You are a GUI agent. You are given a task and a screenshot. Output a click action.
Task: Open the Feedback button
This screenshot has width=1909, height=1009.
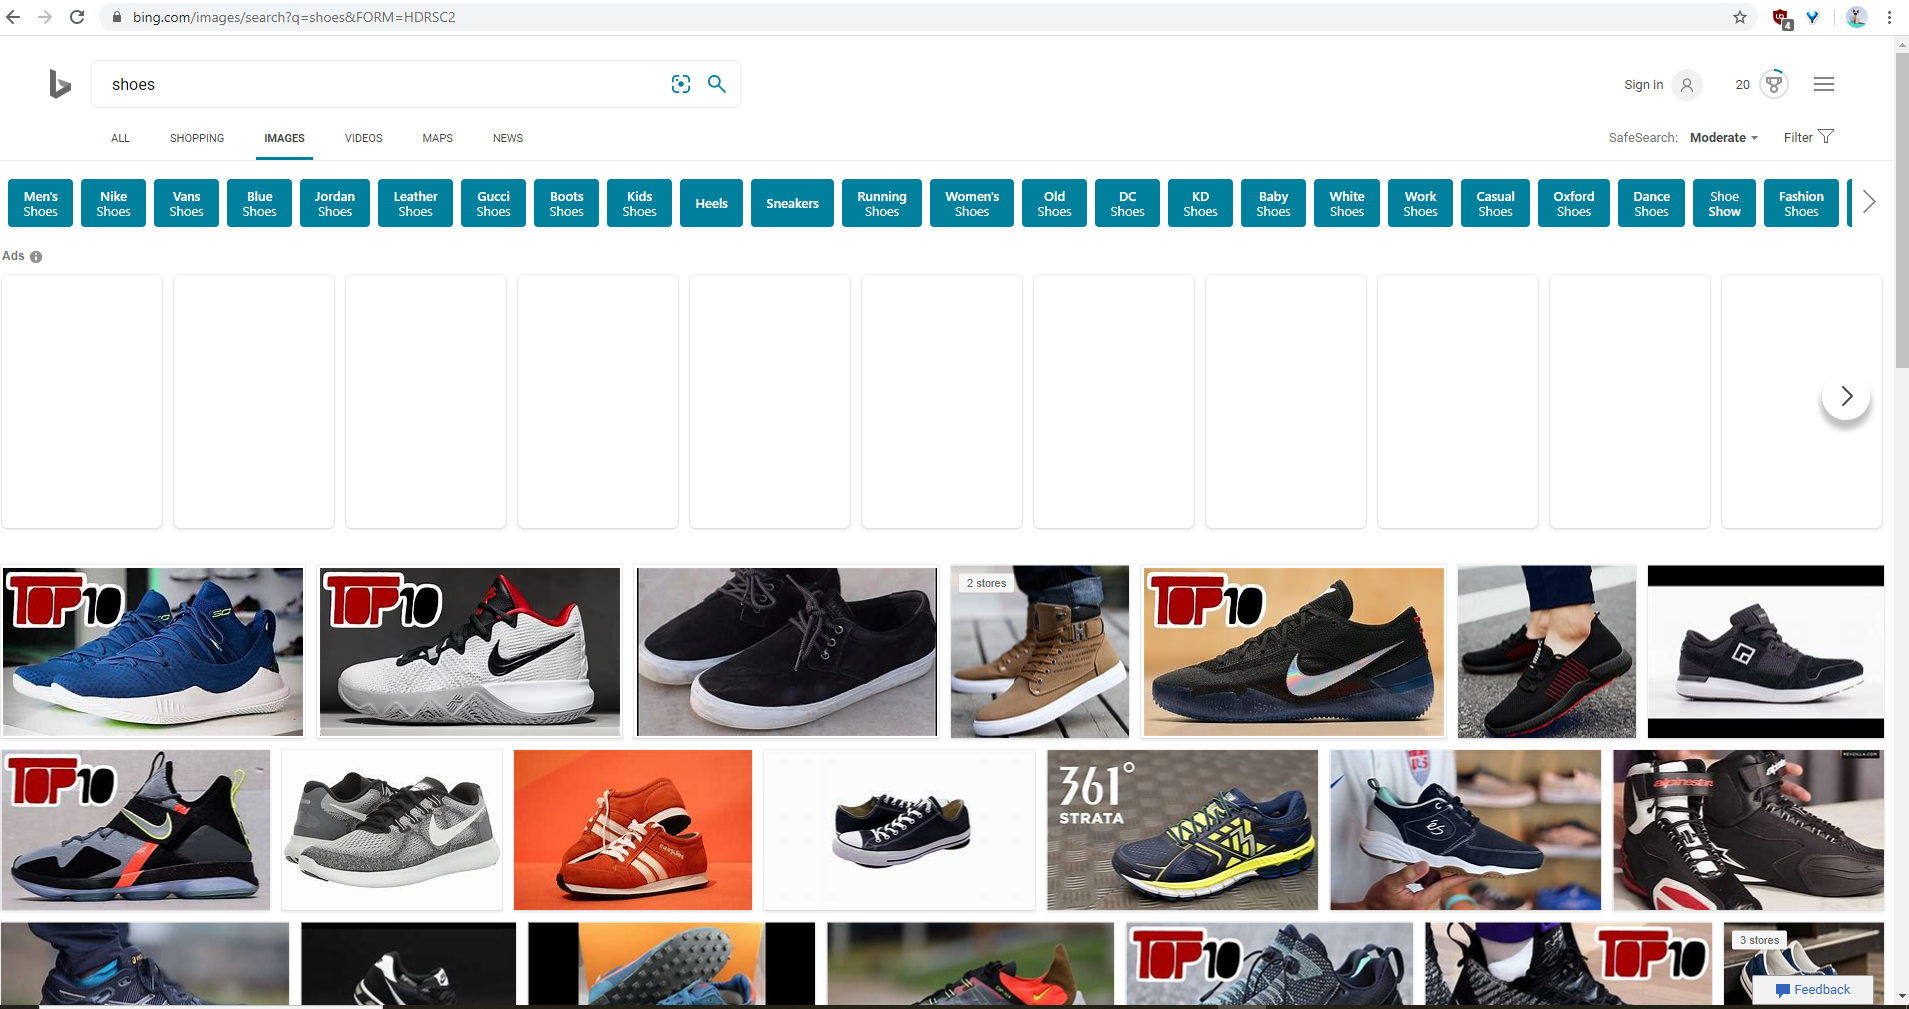pos(1813,989)
